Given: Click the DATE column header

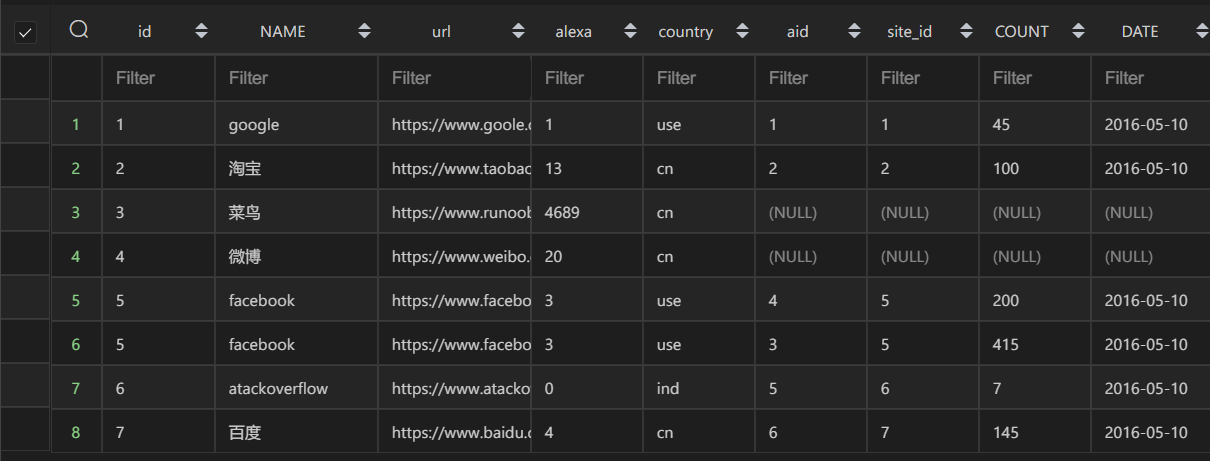Looking at the screenshot, I should point(1140,31).
